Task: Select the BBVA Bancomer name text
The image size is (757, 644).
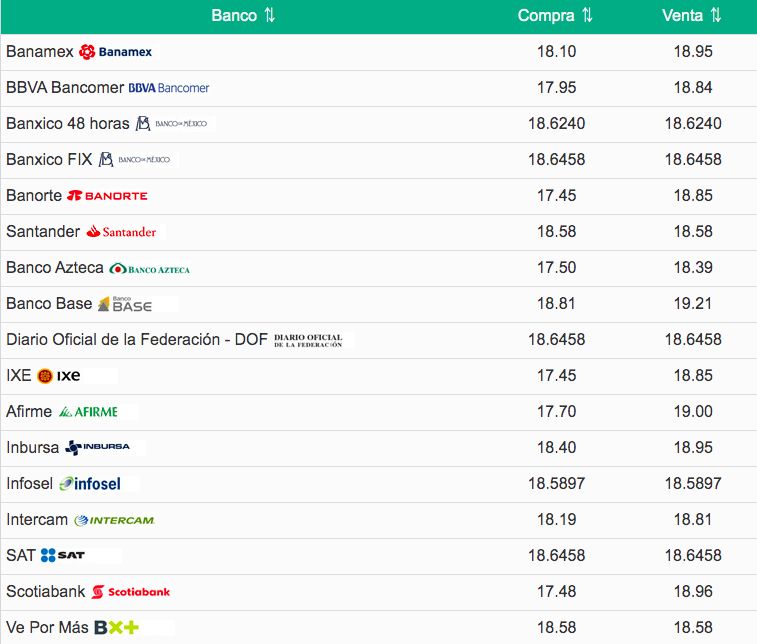Action: (x=65, y=87)
